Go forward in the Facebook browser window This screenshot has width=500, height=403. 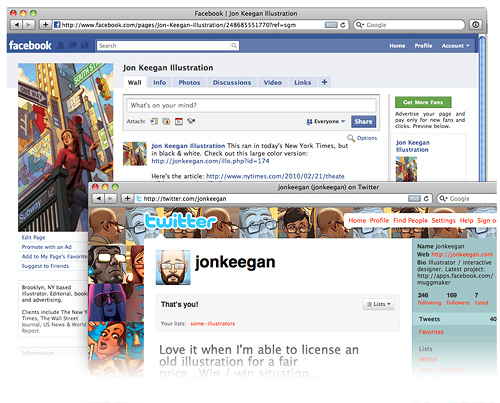click(x=28, y=25)
